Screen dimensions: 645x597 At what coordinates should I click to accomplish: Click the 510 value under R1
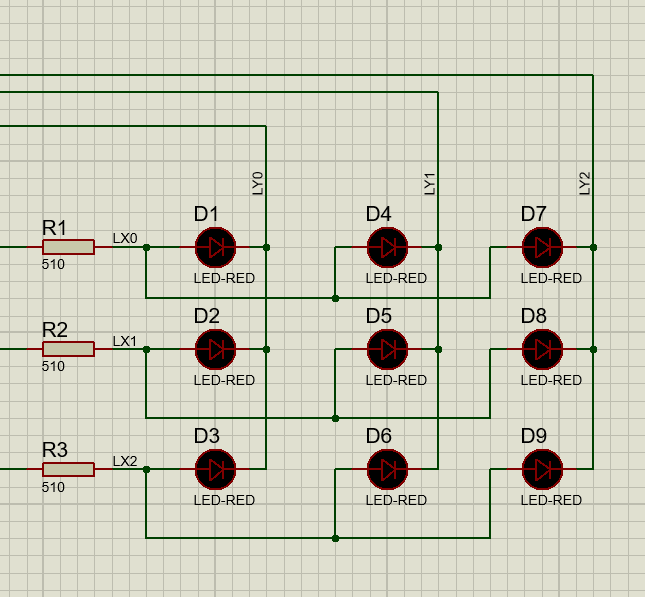(x=53, y=264)
